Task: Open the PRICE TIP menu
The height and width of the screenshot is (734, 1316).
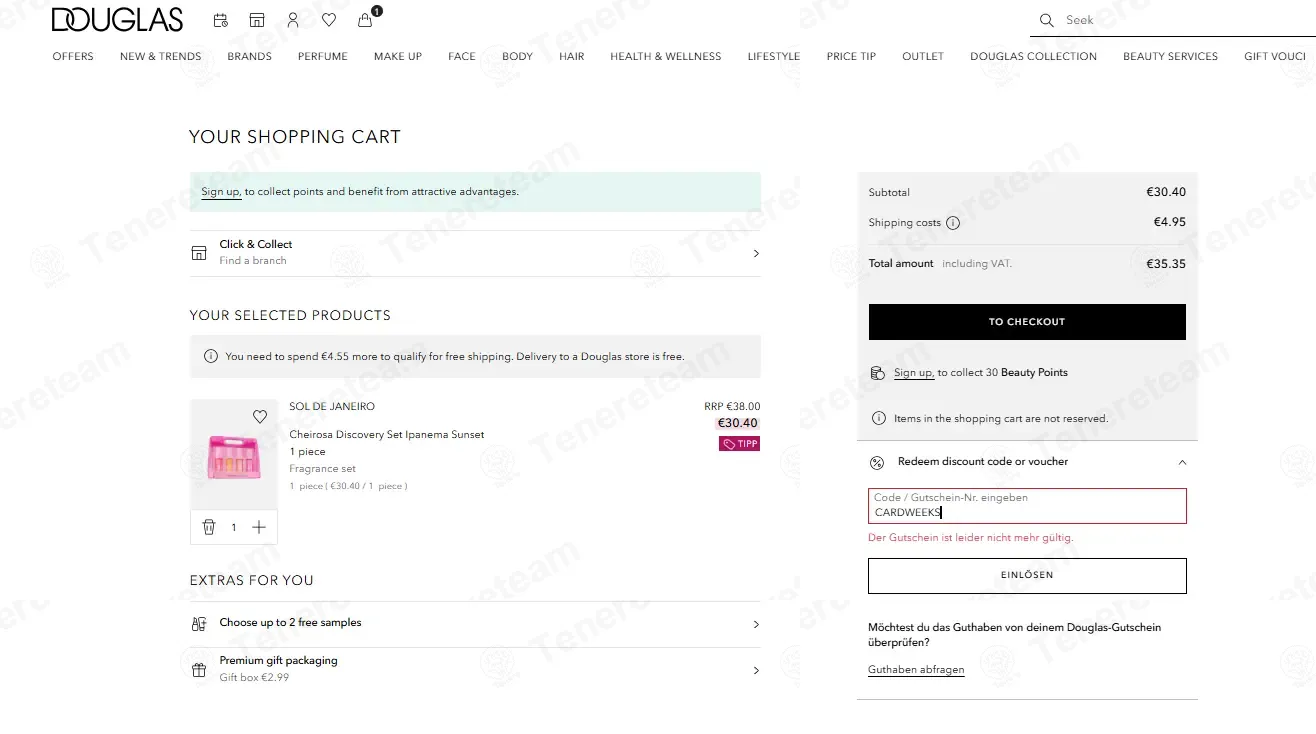Action: (x=851, y=56)
